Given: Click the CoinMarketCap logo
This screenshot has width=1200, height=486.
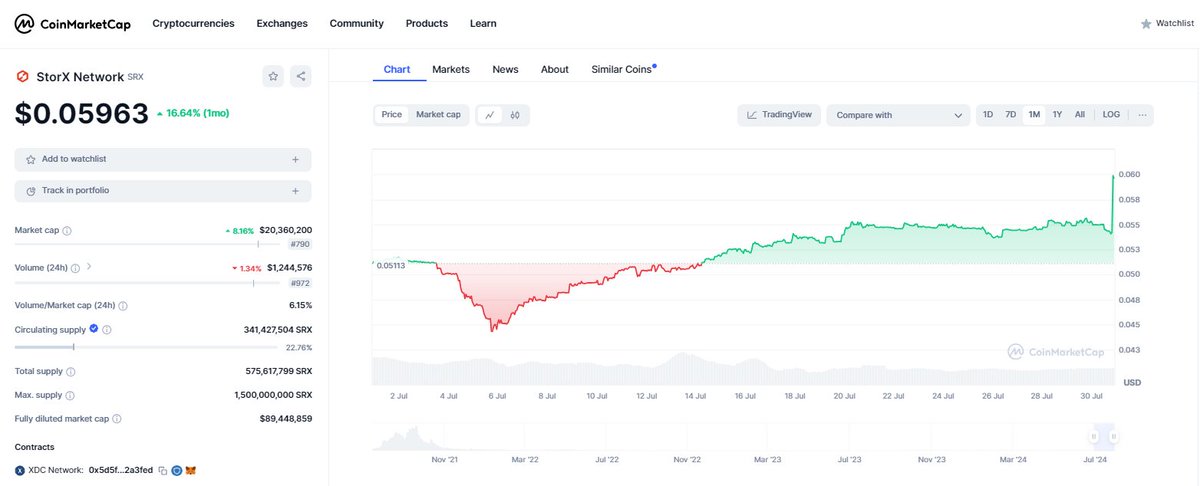Looking at the screenshot, I should pos(72,23).
